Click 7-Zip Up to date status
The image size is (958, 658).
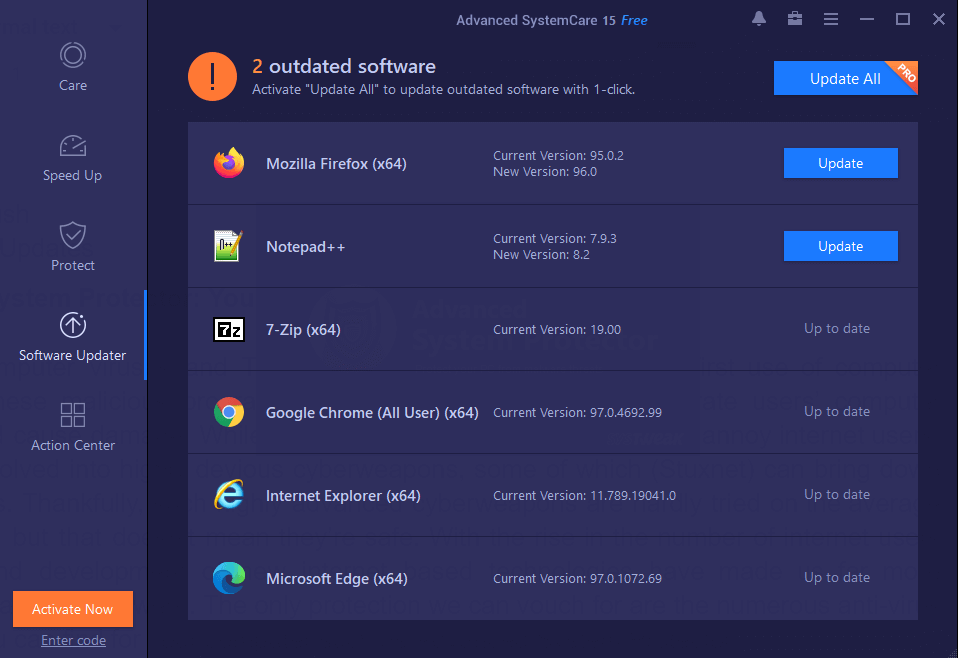(x=837, y=329)
